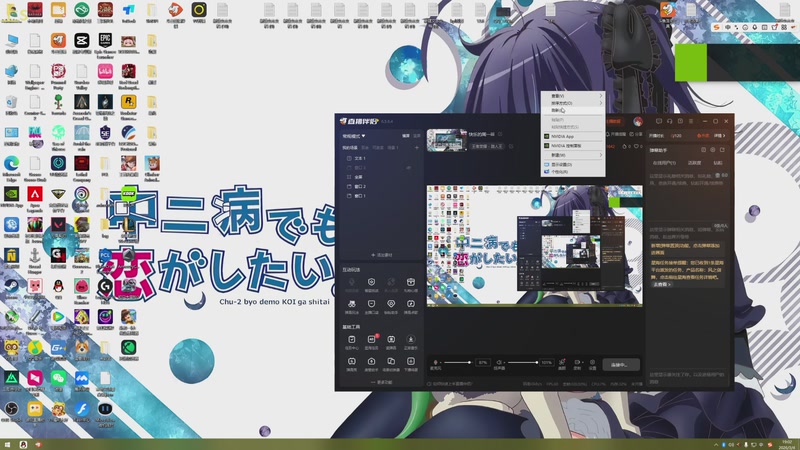Expand 详情 > in stream duration bar
This screenshot has width=800, height=450.
pyautogui.click(x=719, y=136)
